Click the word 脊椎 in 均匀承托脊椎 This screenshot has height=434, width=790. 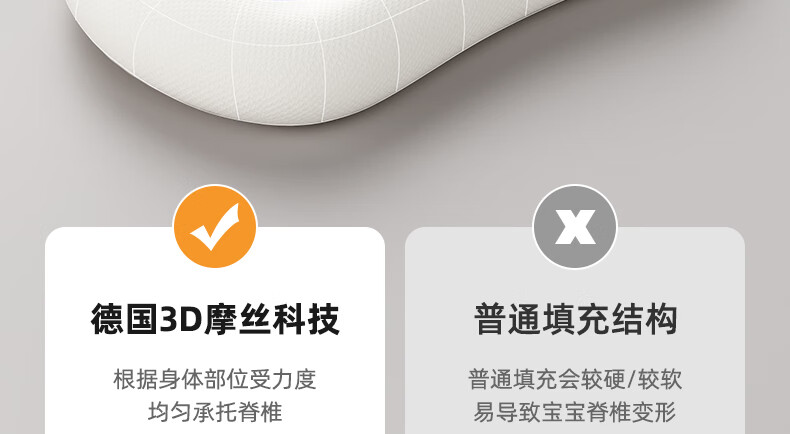260,412
